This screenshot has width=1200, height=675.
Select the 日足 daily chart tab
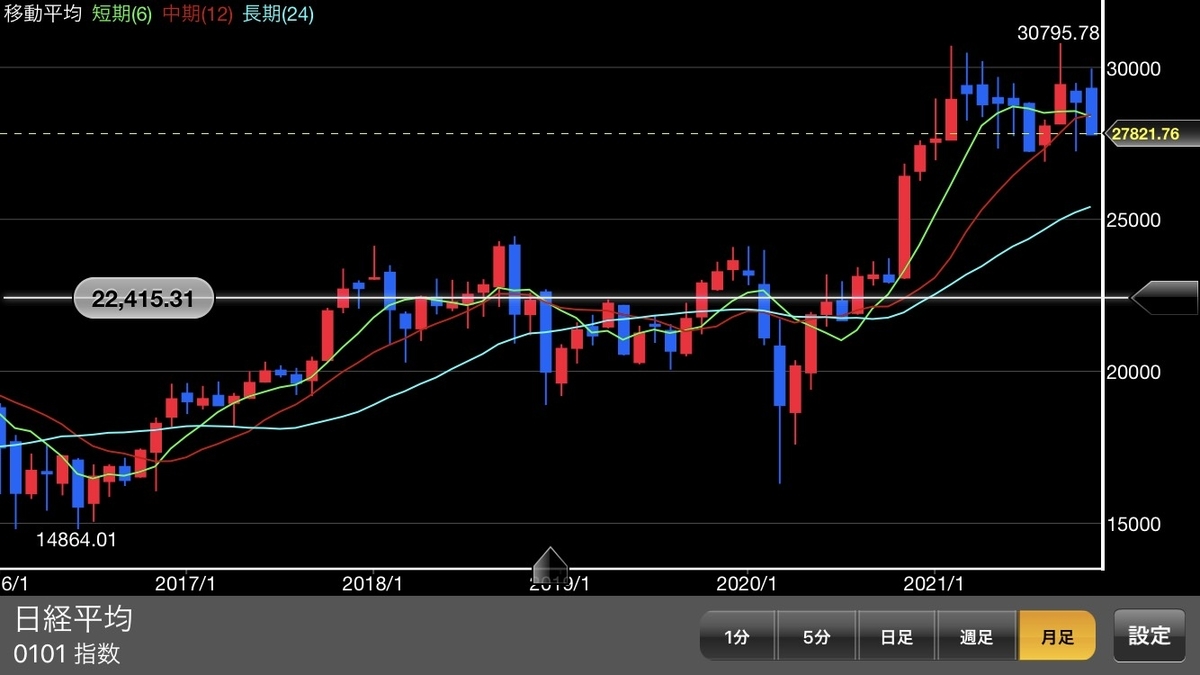tap(896, 636)
